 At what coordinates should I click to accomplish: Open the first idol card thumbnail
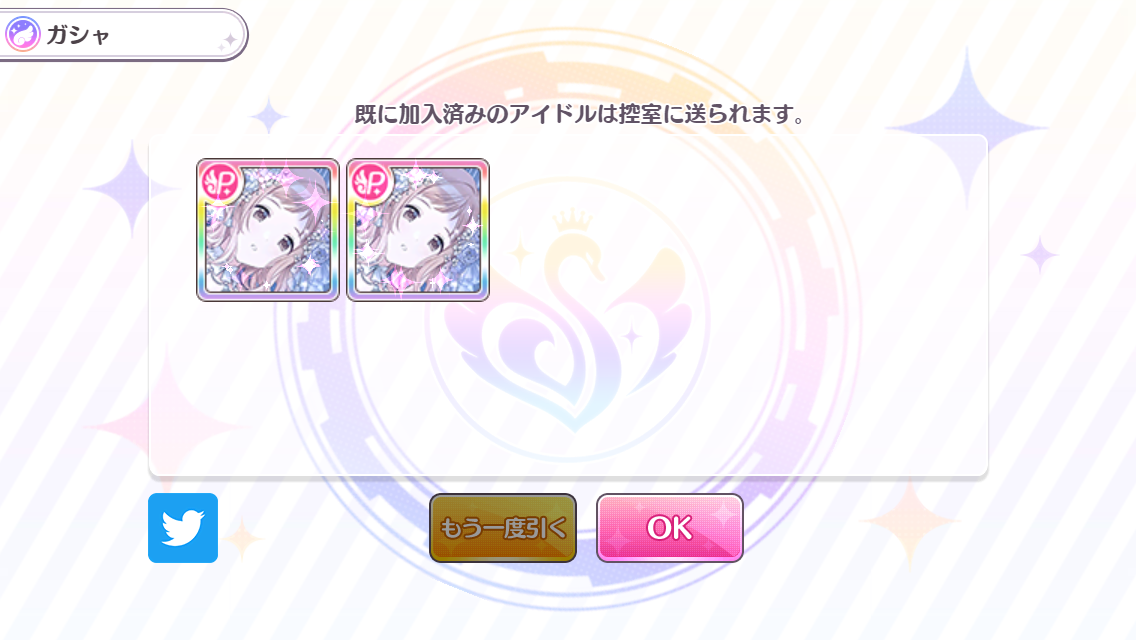tap(267, 230)
